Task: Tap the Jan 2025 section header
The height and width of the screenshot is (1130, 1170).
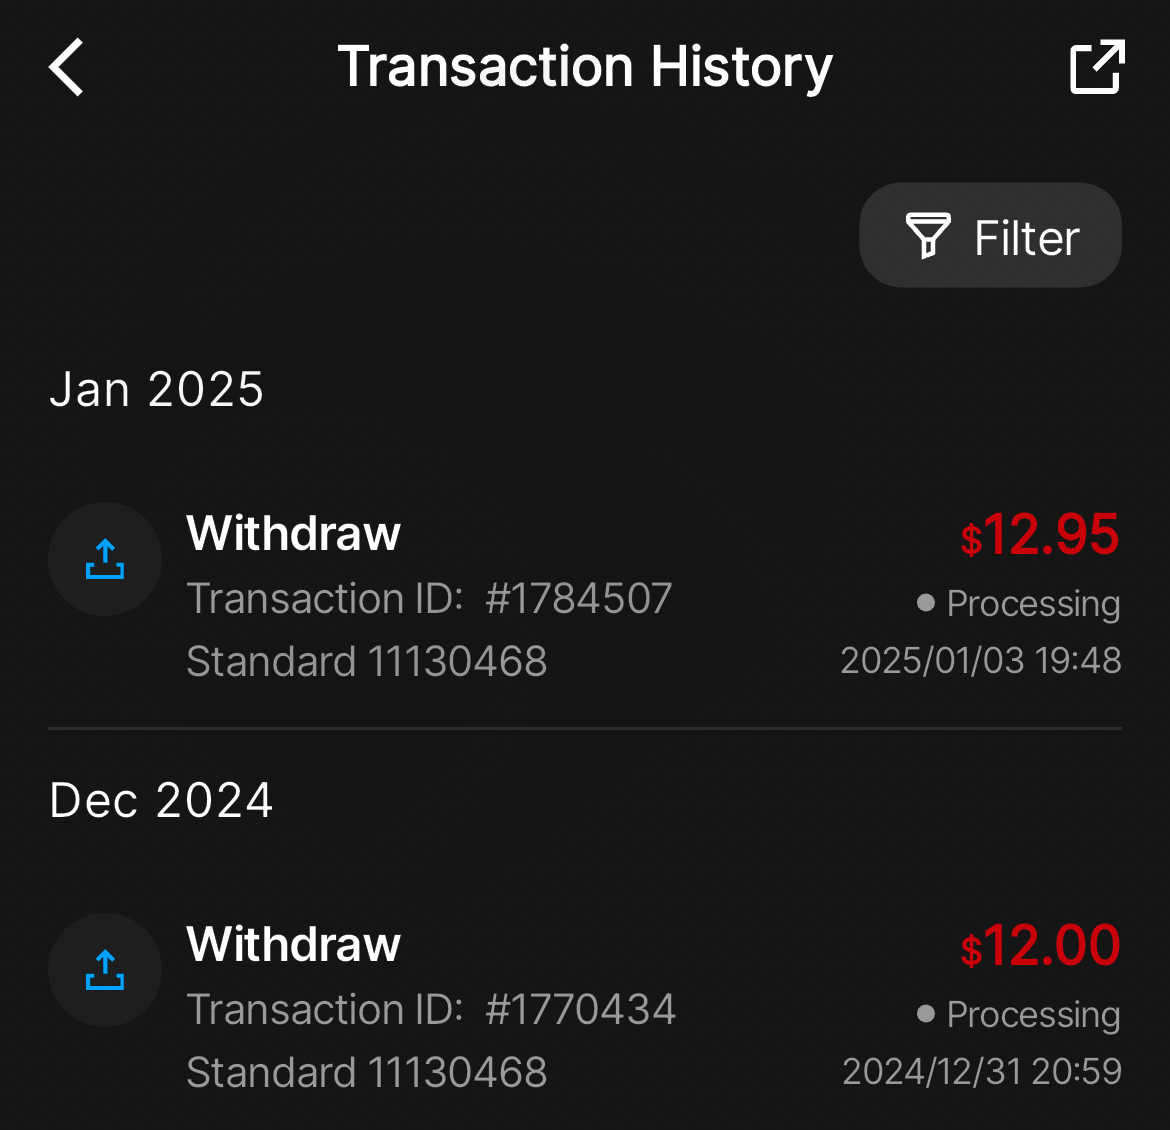Action: coord(157,389)
